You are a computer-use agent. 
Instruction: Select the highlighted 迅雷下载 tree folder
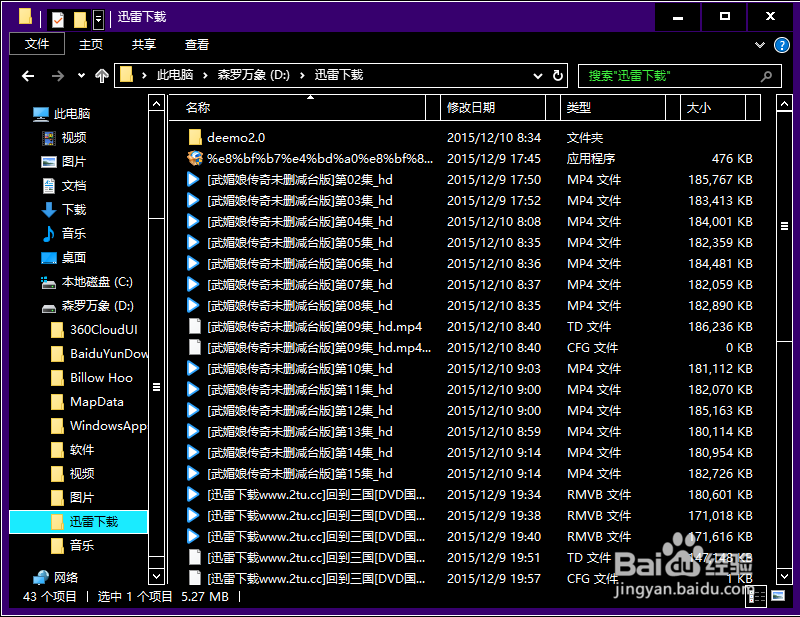[x=79, y=522]
